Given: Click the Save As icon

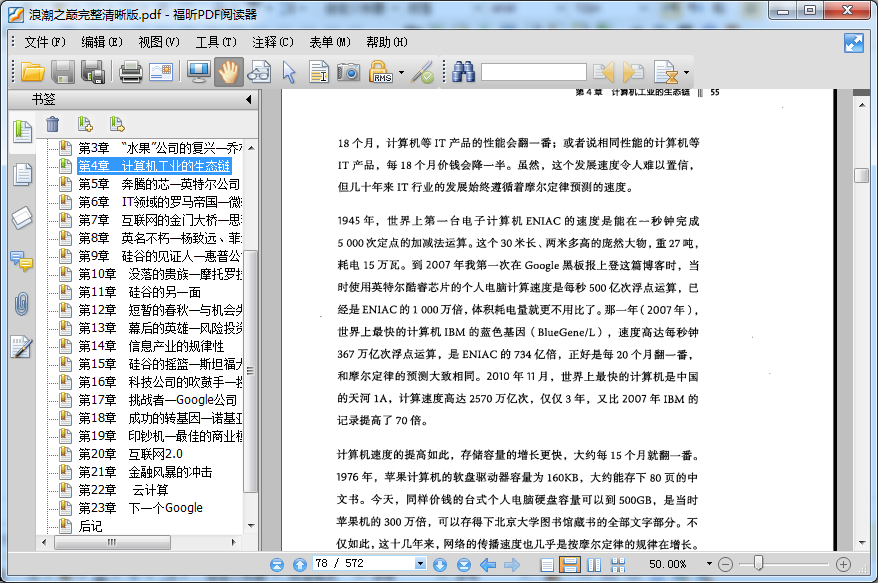Looking at the screenshot, I should (x=93, y=72).
